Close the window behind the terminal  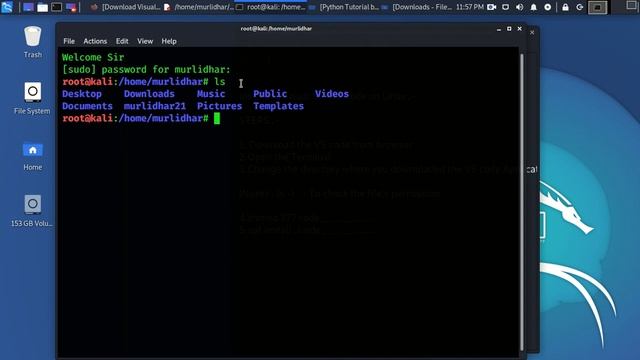pyautogui.click(x=532, y=32)
